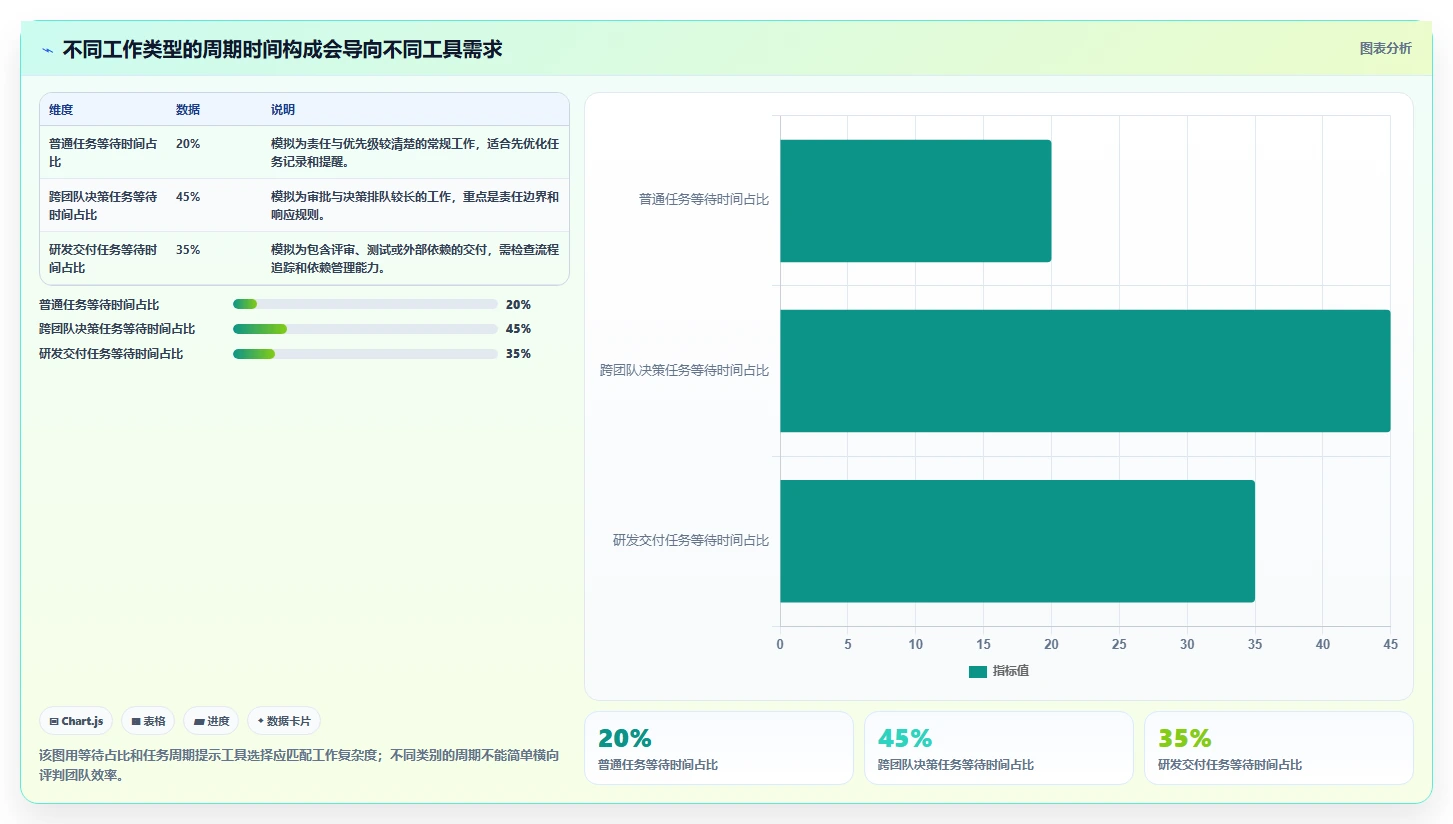Click the page title 不同工作类型的周期时间构成
This screenshot has height=824, width=1453.
282,50
